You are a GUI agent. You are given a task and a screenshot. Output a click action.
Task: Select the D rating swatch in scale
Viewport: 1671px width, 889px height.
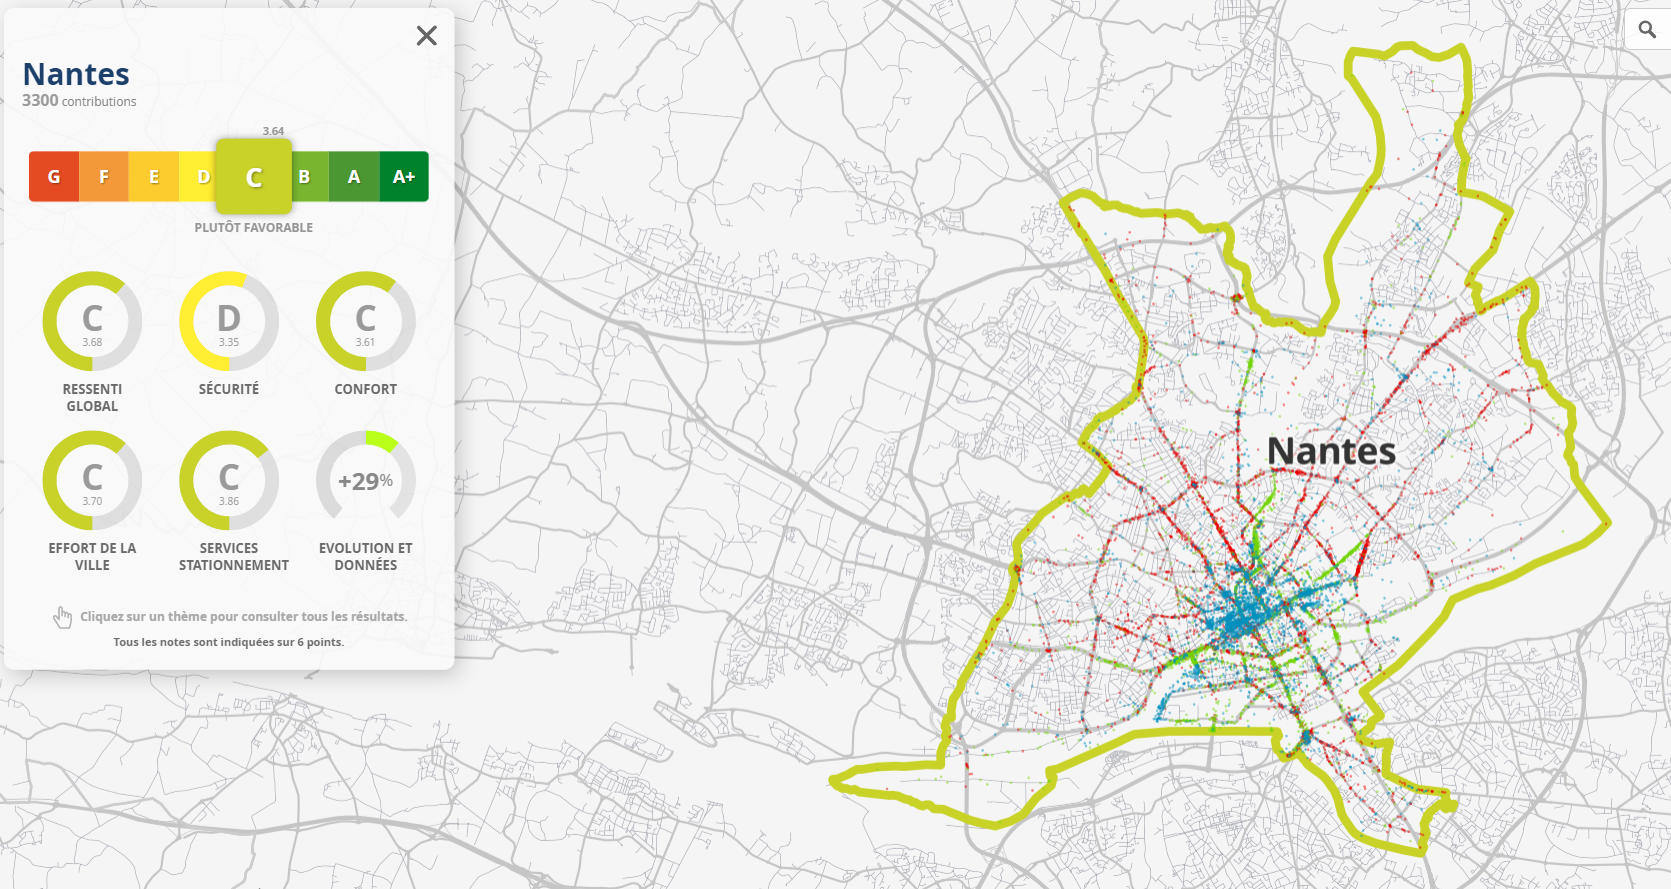point(198,177)
